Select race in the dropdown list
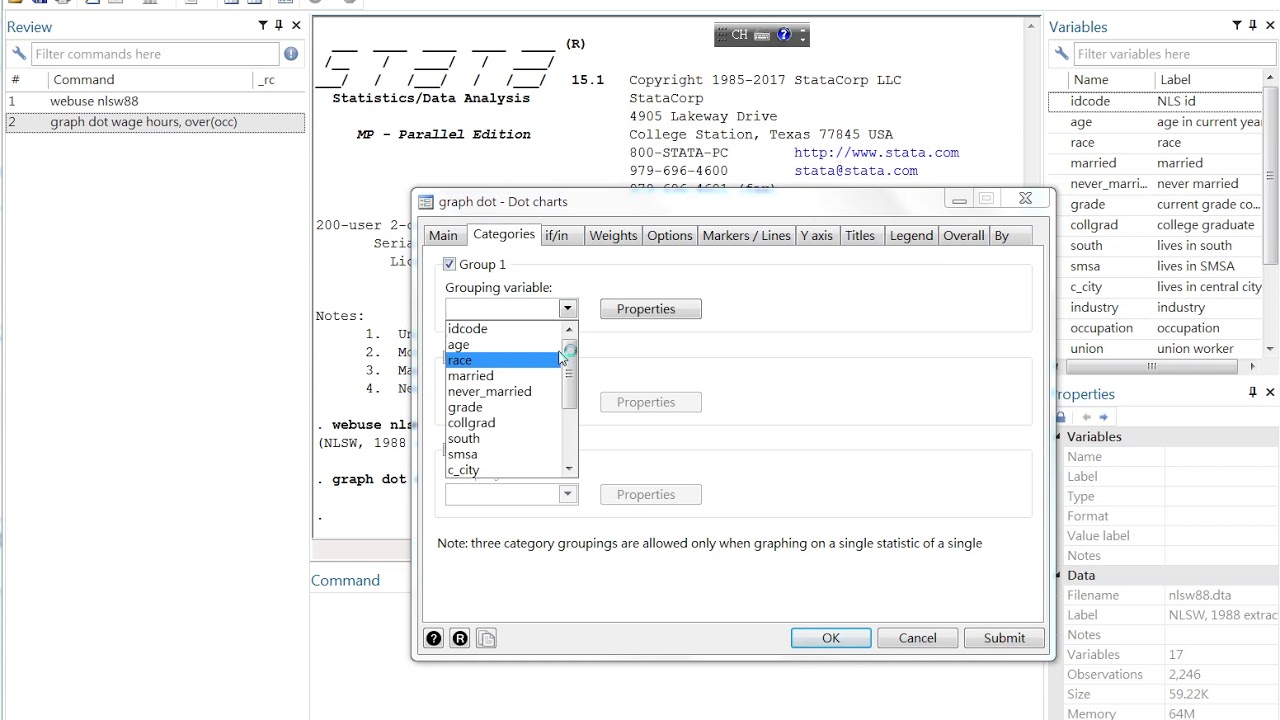Screen dimensions: 1280x720 pyautogui.click(x=504, y=360)
